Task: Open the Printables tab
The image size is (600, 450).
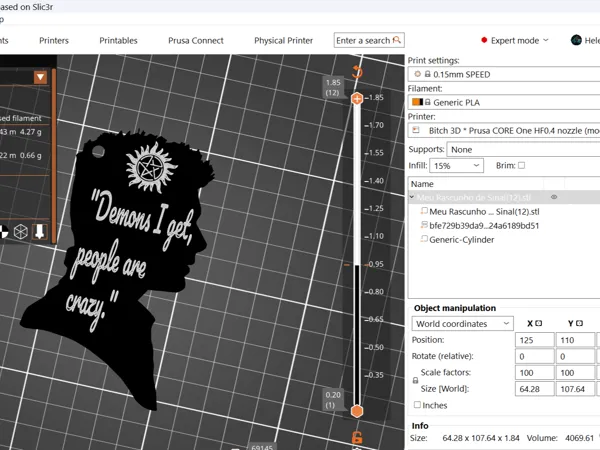Action: click(x=118, y=41)
